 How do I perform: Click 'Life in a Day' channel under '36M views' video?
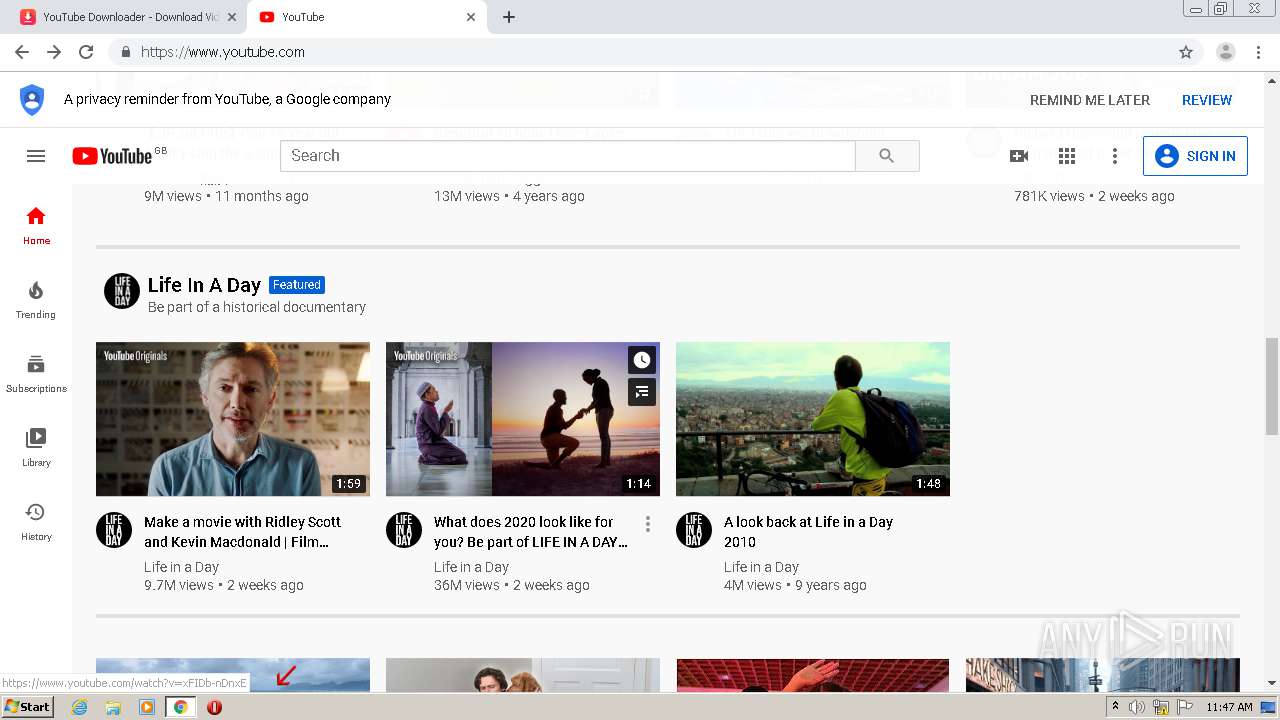(x=471, y=567)
